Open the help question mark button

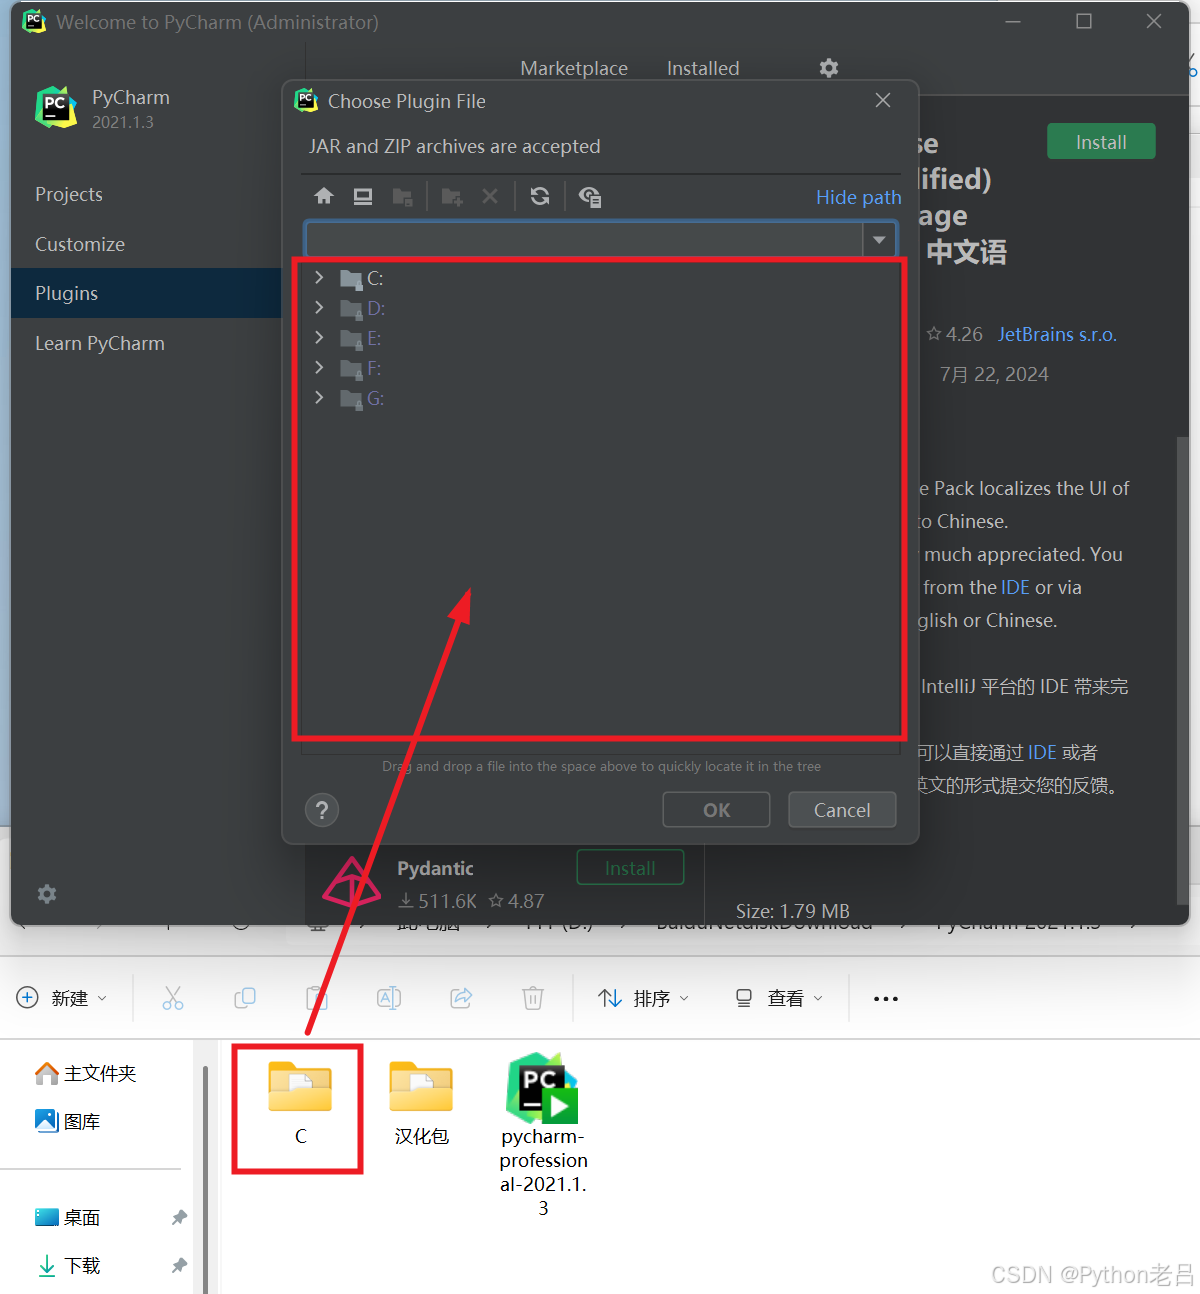[x=322, y=810]
